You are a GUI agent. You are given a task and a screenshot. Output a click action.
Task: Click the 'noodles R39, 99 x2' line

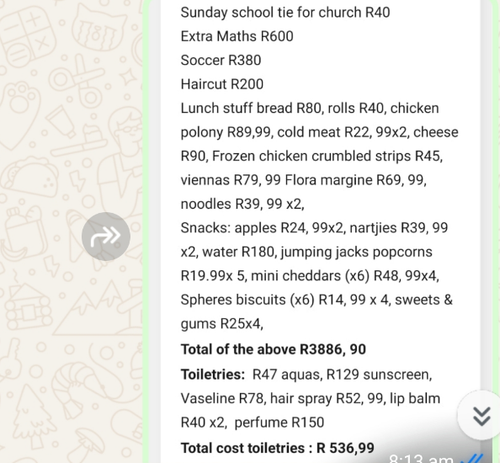pyautogui.click(x=242, y=204)
